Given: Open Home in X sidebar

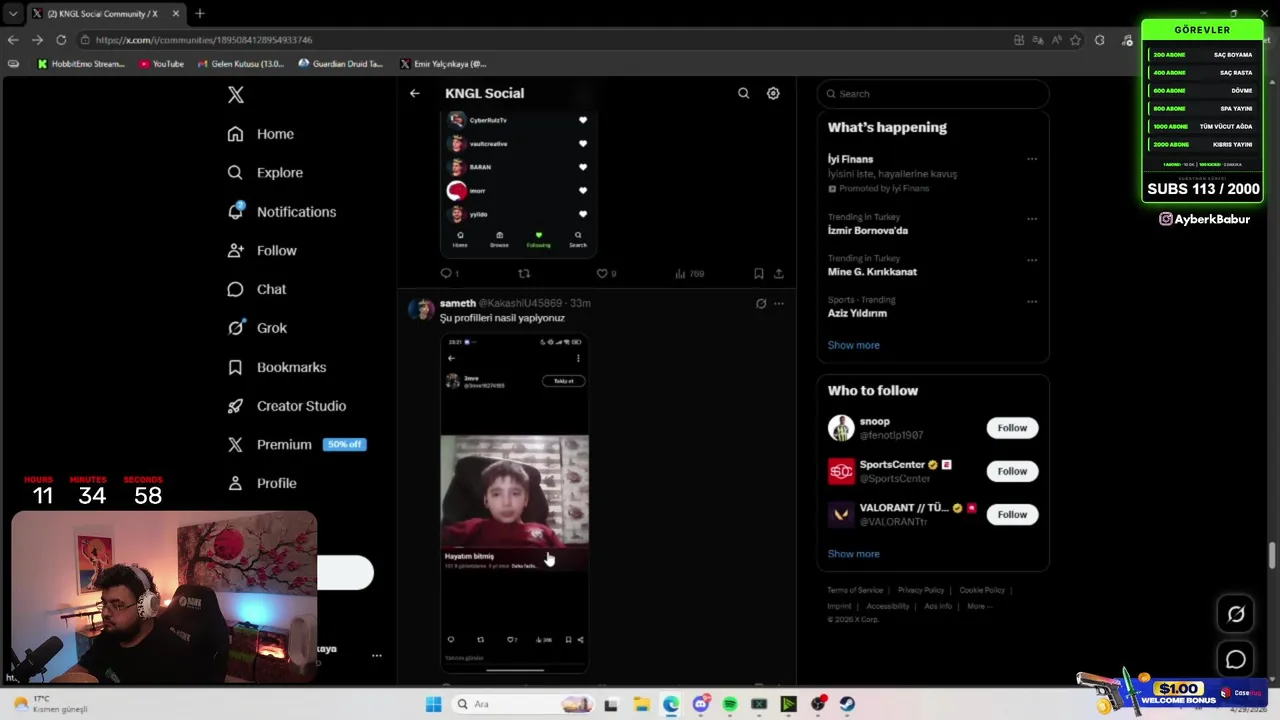Looking at the screenshot, I should pyautogui.click(x=261, y=134).
